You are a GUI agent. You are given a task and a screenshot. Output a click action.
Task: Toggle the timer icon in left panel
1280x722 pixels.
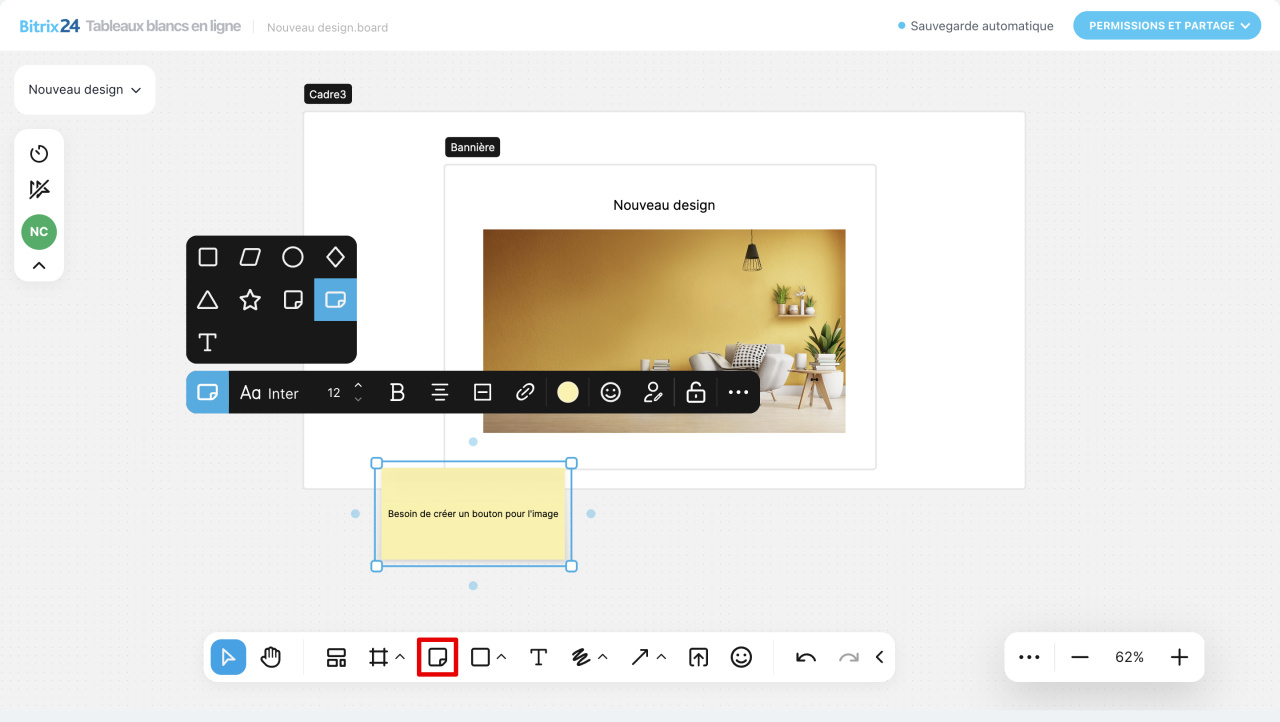pos(39,153)
